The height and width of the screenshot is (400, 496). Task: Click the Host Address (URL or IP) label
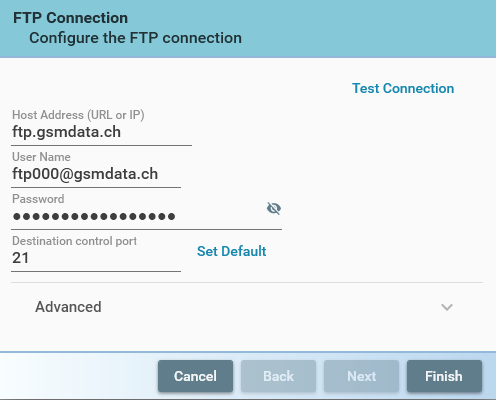tap(78, 115)
